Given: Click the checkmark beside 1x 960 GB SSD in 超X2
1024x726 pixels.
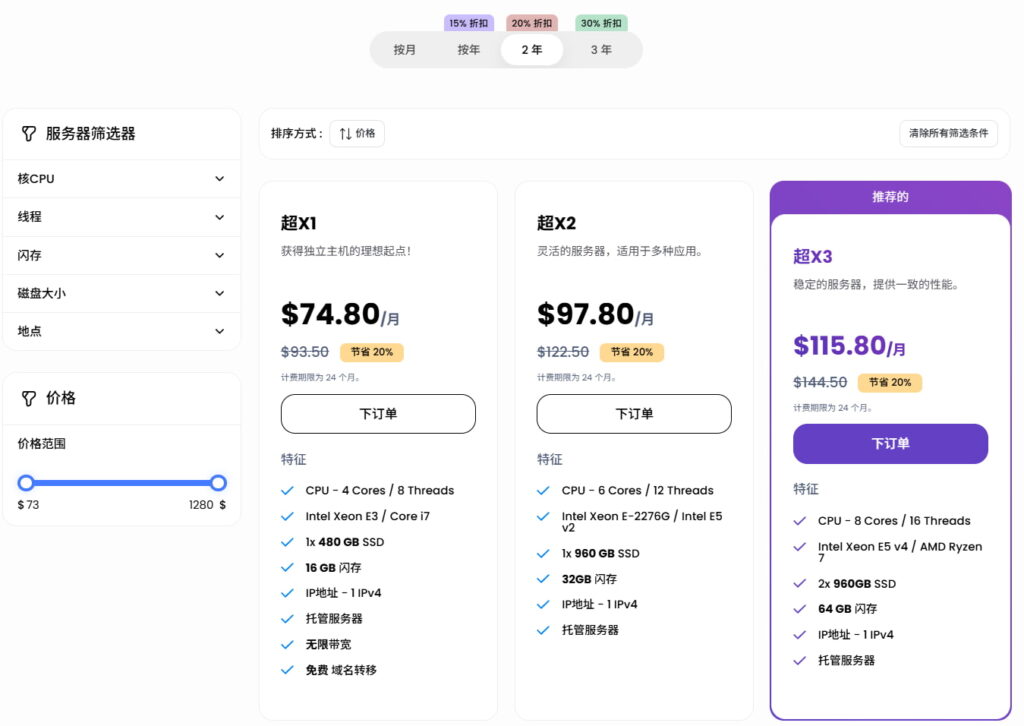Looking at the screenshot, I should pos(543,553).
